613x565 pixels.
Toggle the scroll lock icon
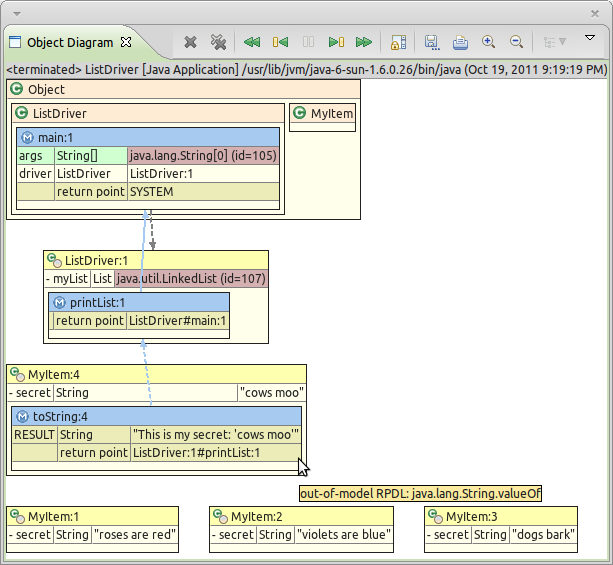pos(398,42)
